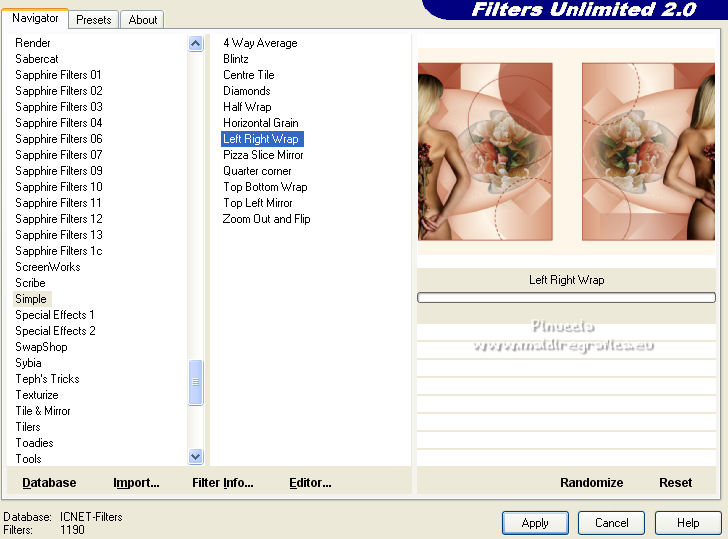The image size is (728, 539).
Task: Select Sapphire Filters 12 category
Action: (x=58, y=219)
